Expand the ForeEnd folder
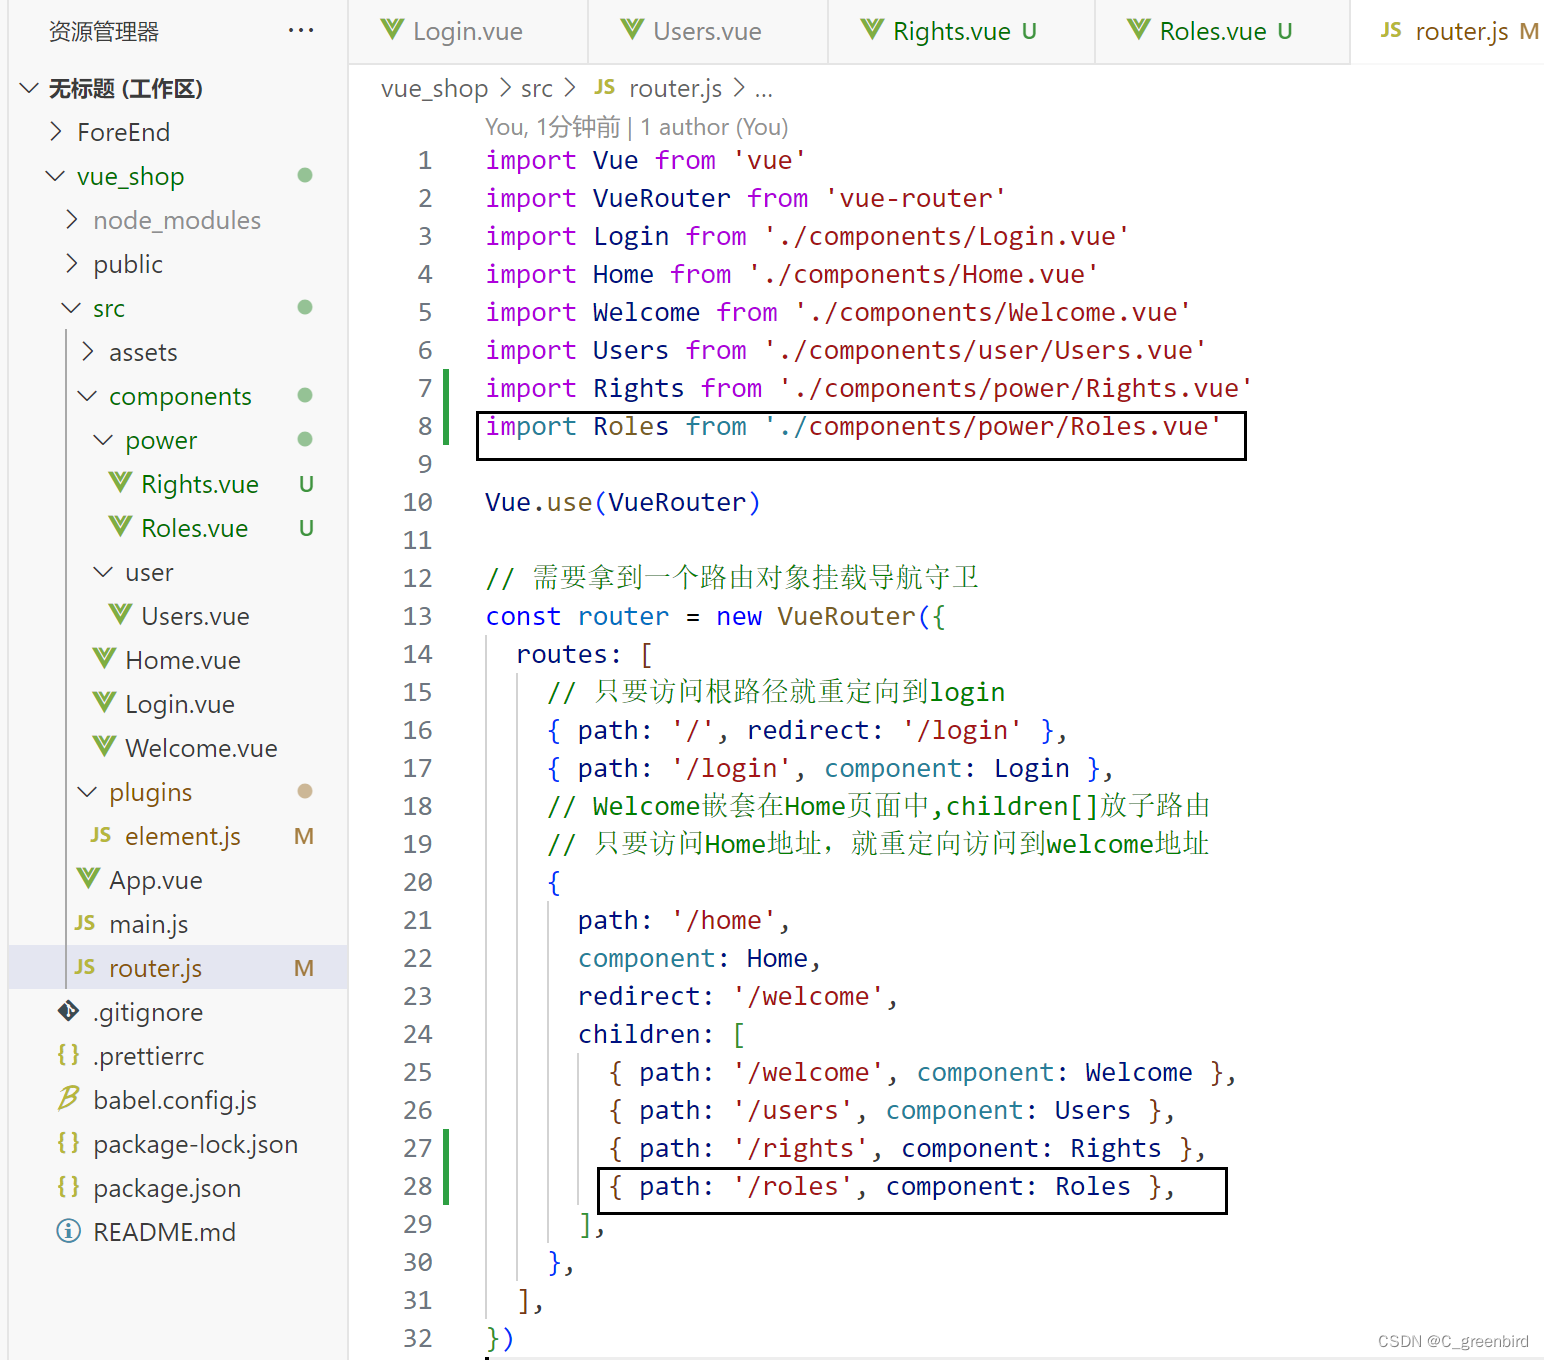The image size is (1544, 1360). [56, 132]
